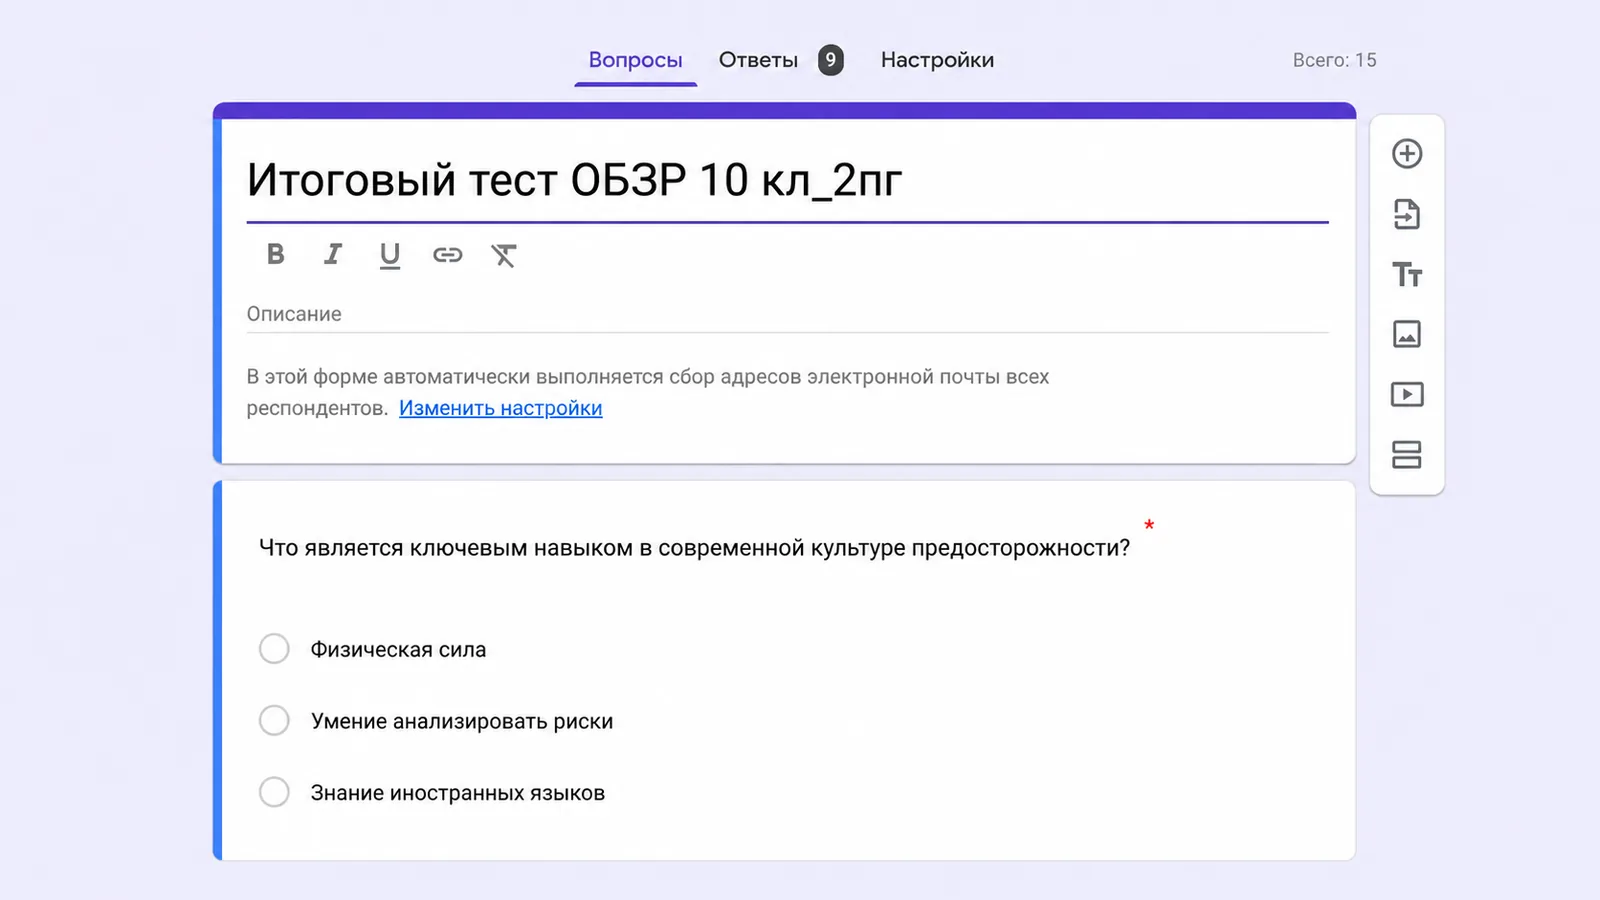The height and width of the screenshot is (900, 1600).
Task: Click the responses count badge 9
Action: 830,60
